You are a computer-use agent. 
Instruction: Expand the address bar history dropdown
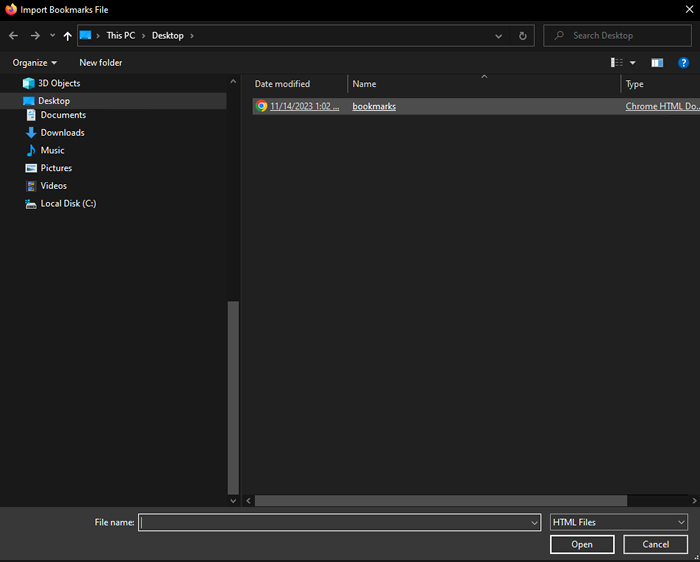[x=499, y=36]
